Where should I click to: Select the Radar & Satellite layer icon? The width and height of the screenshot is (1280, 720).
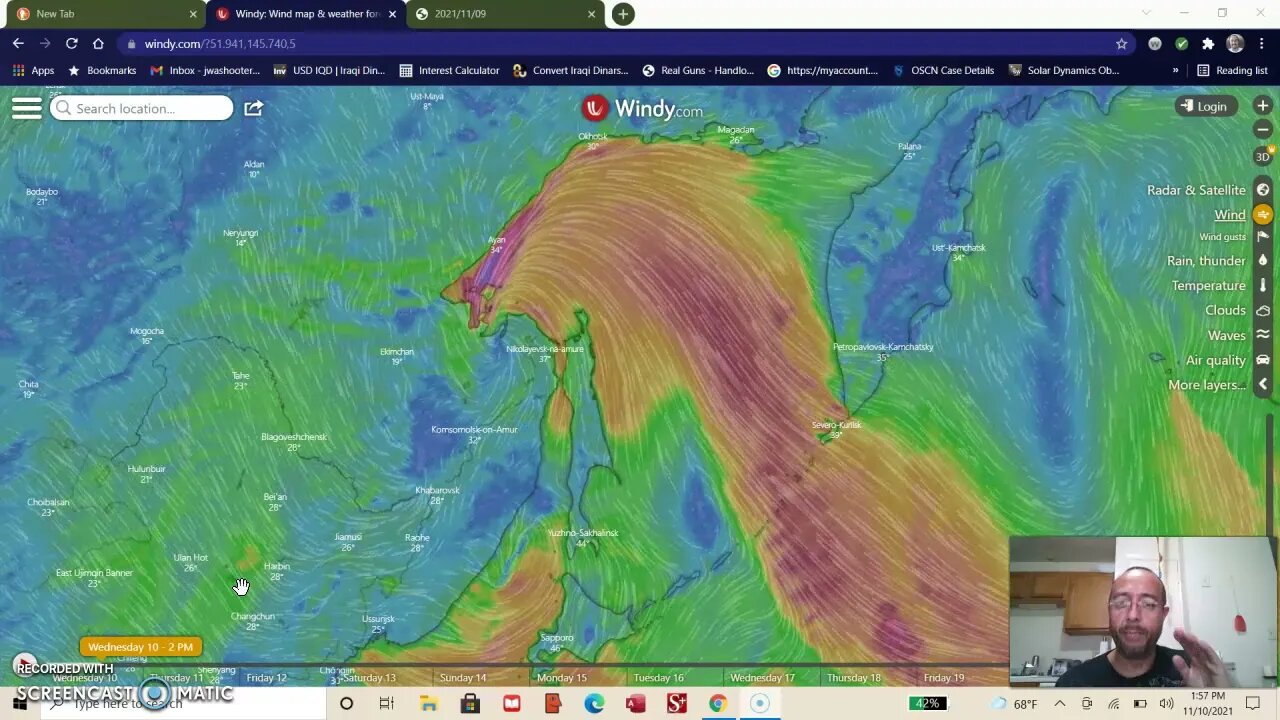[1263, 190]
